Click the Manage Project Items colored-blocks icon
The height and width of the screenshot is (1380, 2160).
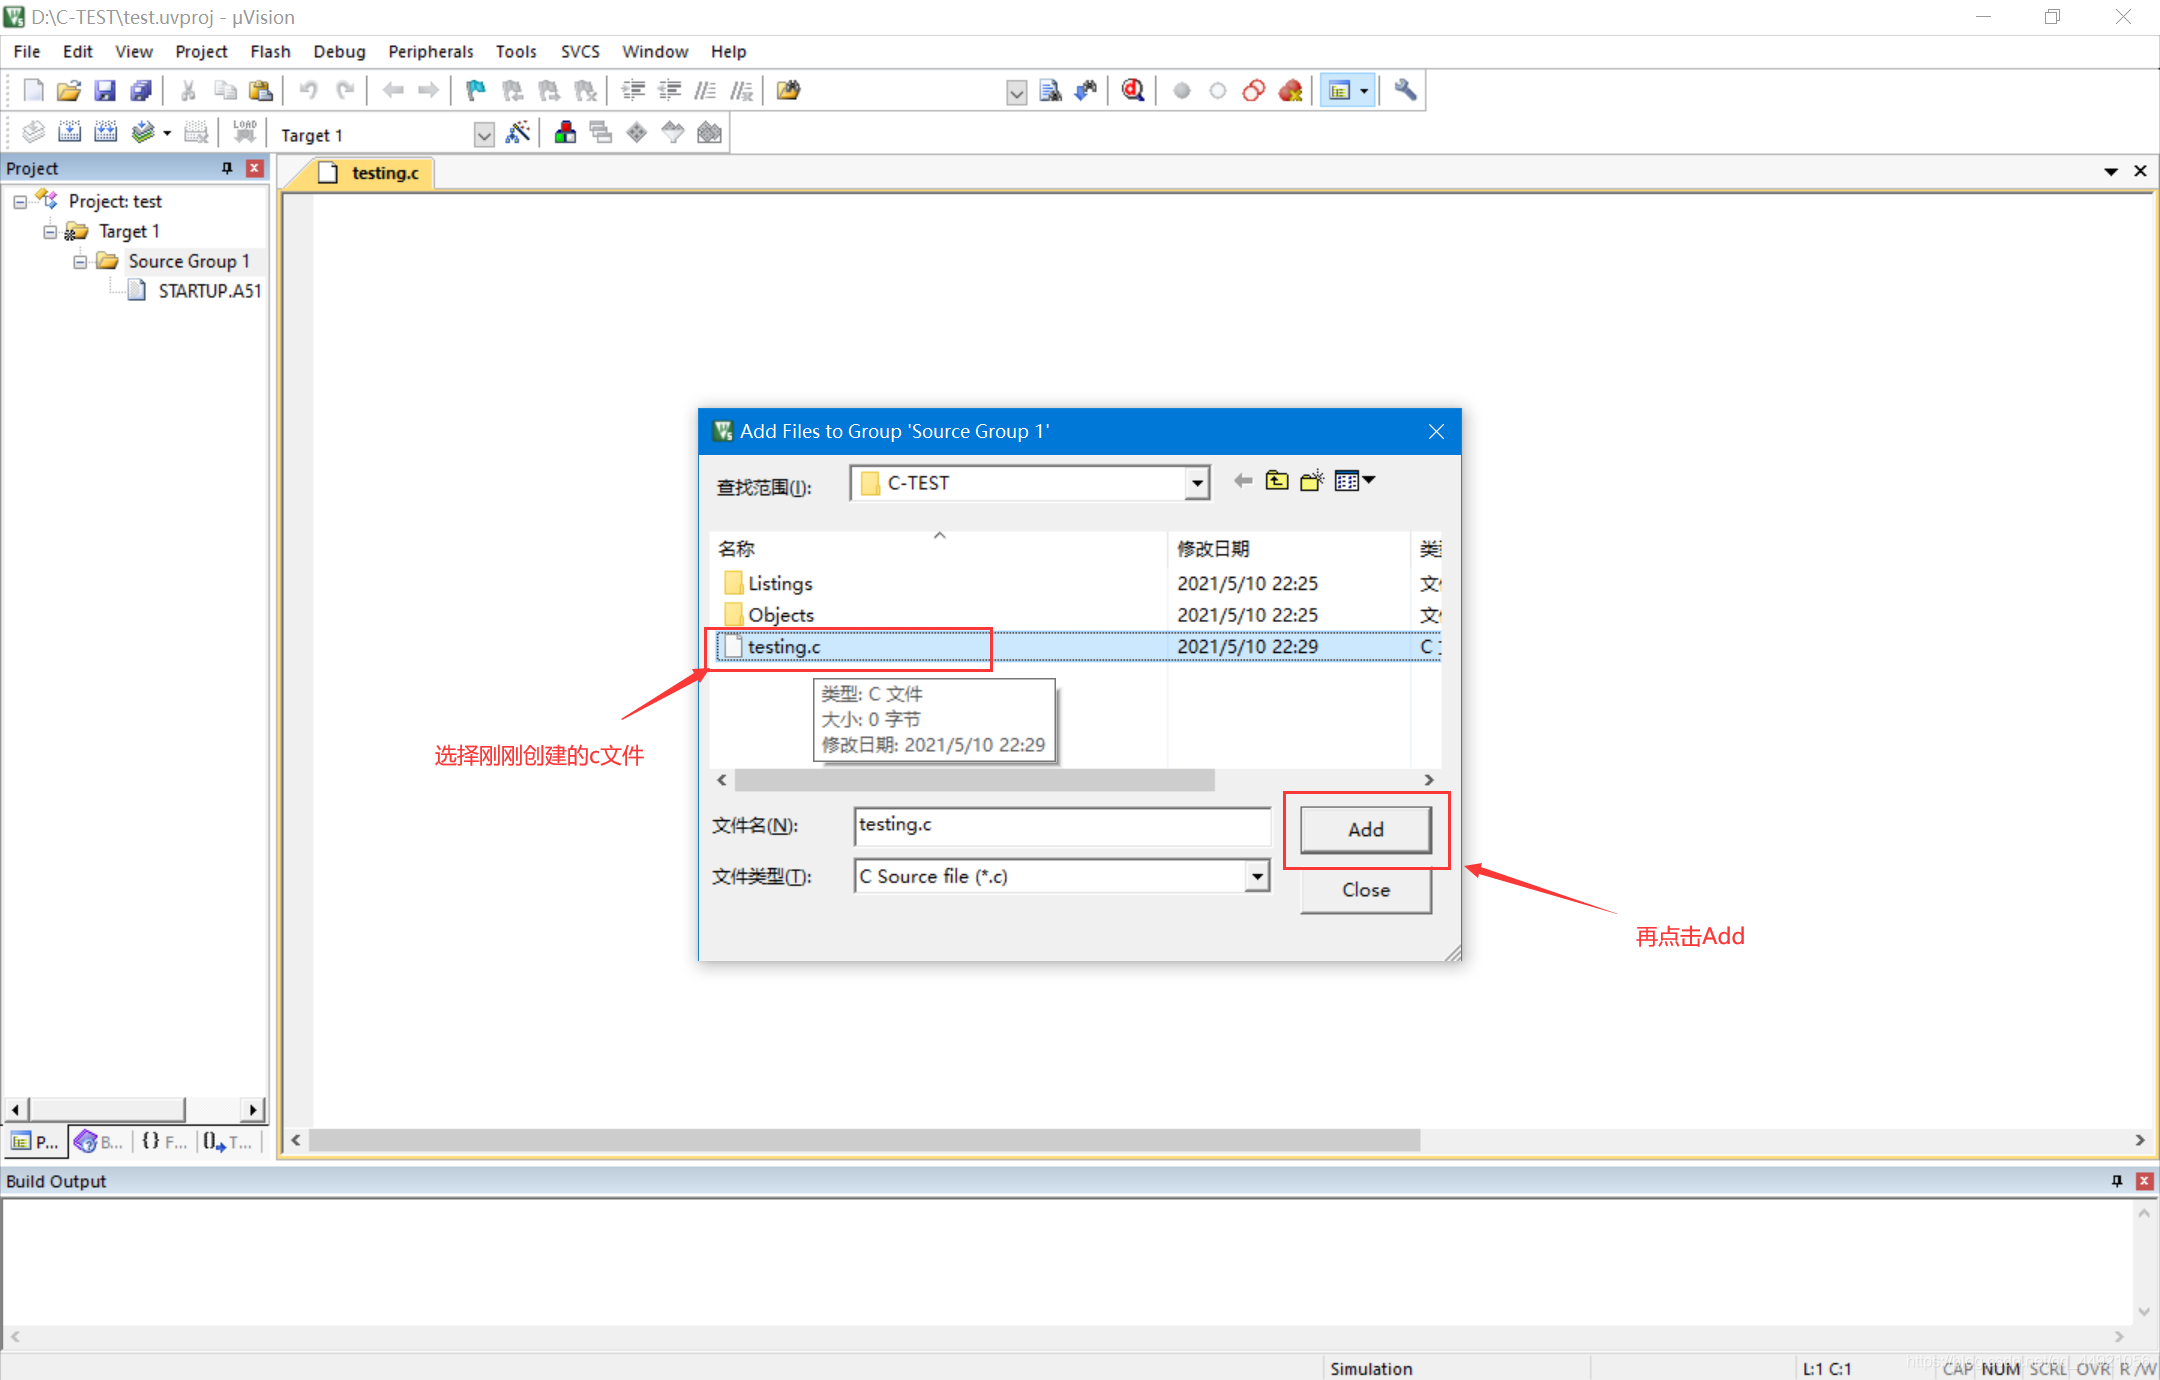(565, 133)
